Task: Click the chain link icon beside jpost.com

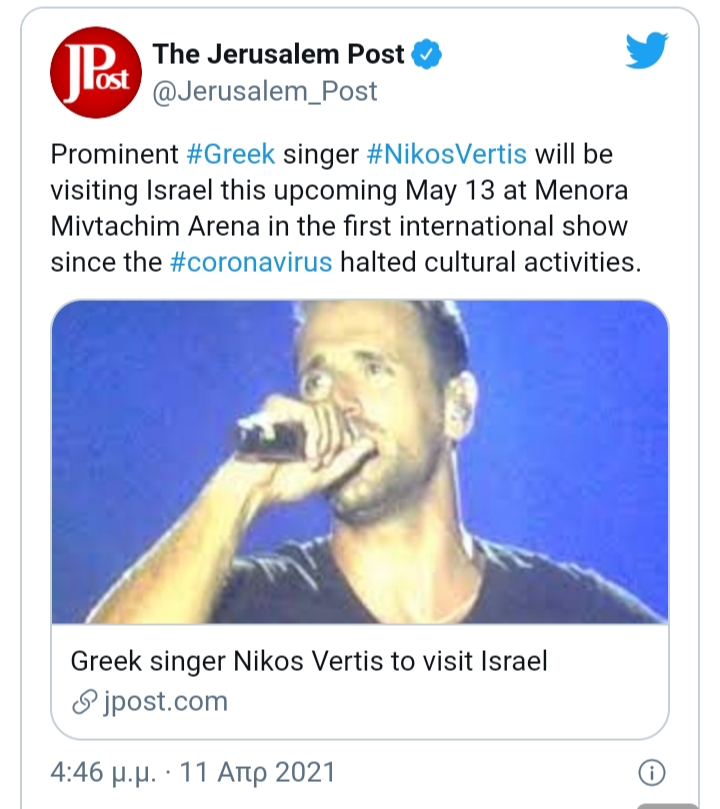Action: pyautogui.click(x=84, y=702)
